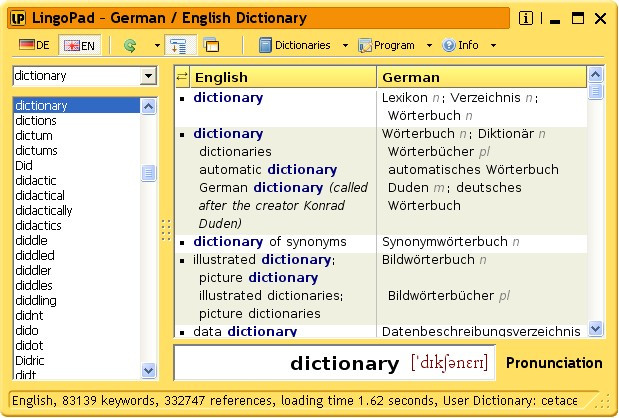Select 'dictions' in the keyword list

(77, 120)
